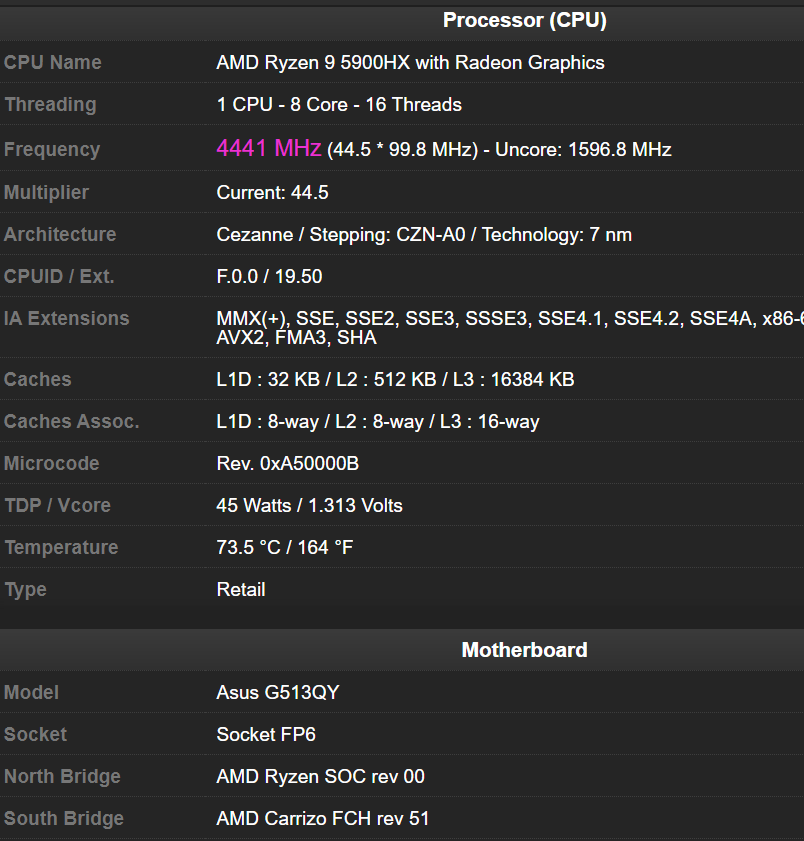Screen dimensions: 804x841
Task: Select the L1D 32 KB cache sizes value
Action: (395, 379)
